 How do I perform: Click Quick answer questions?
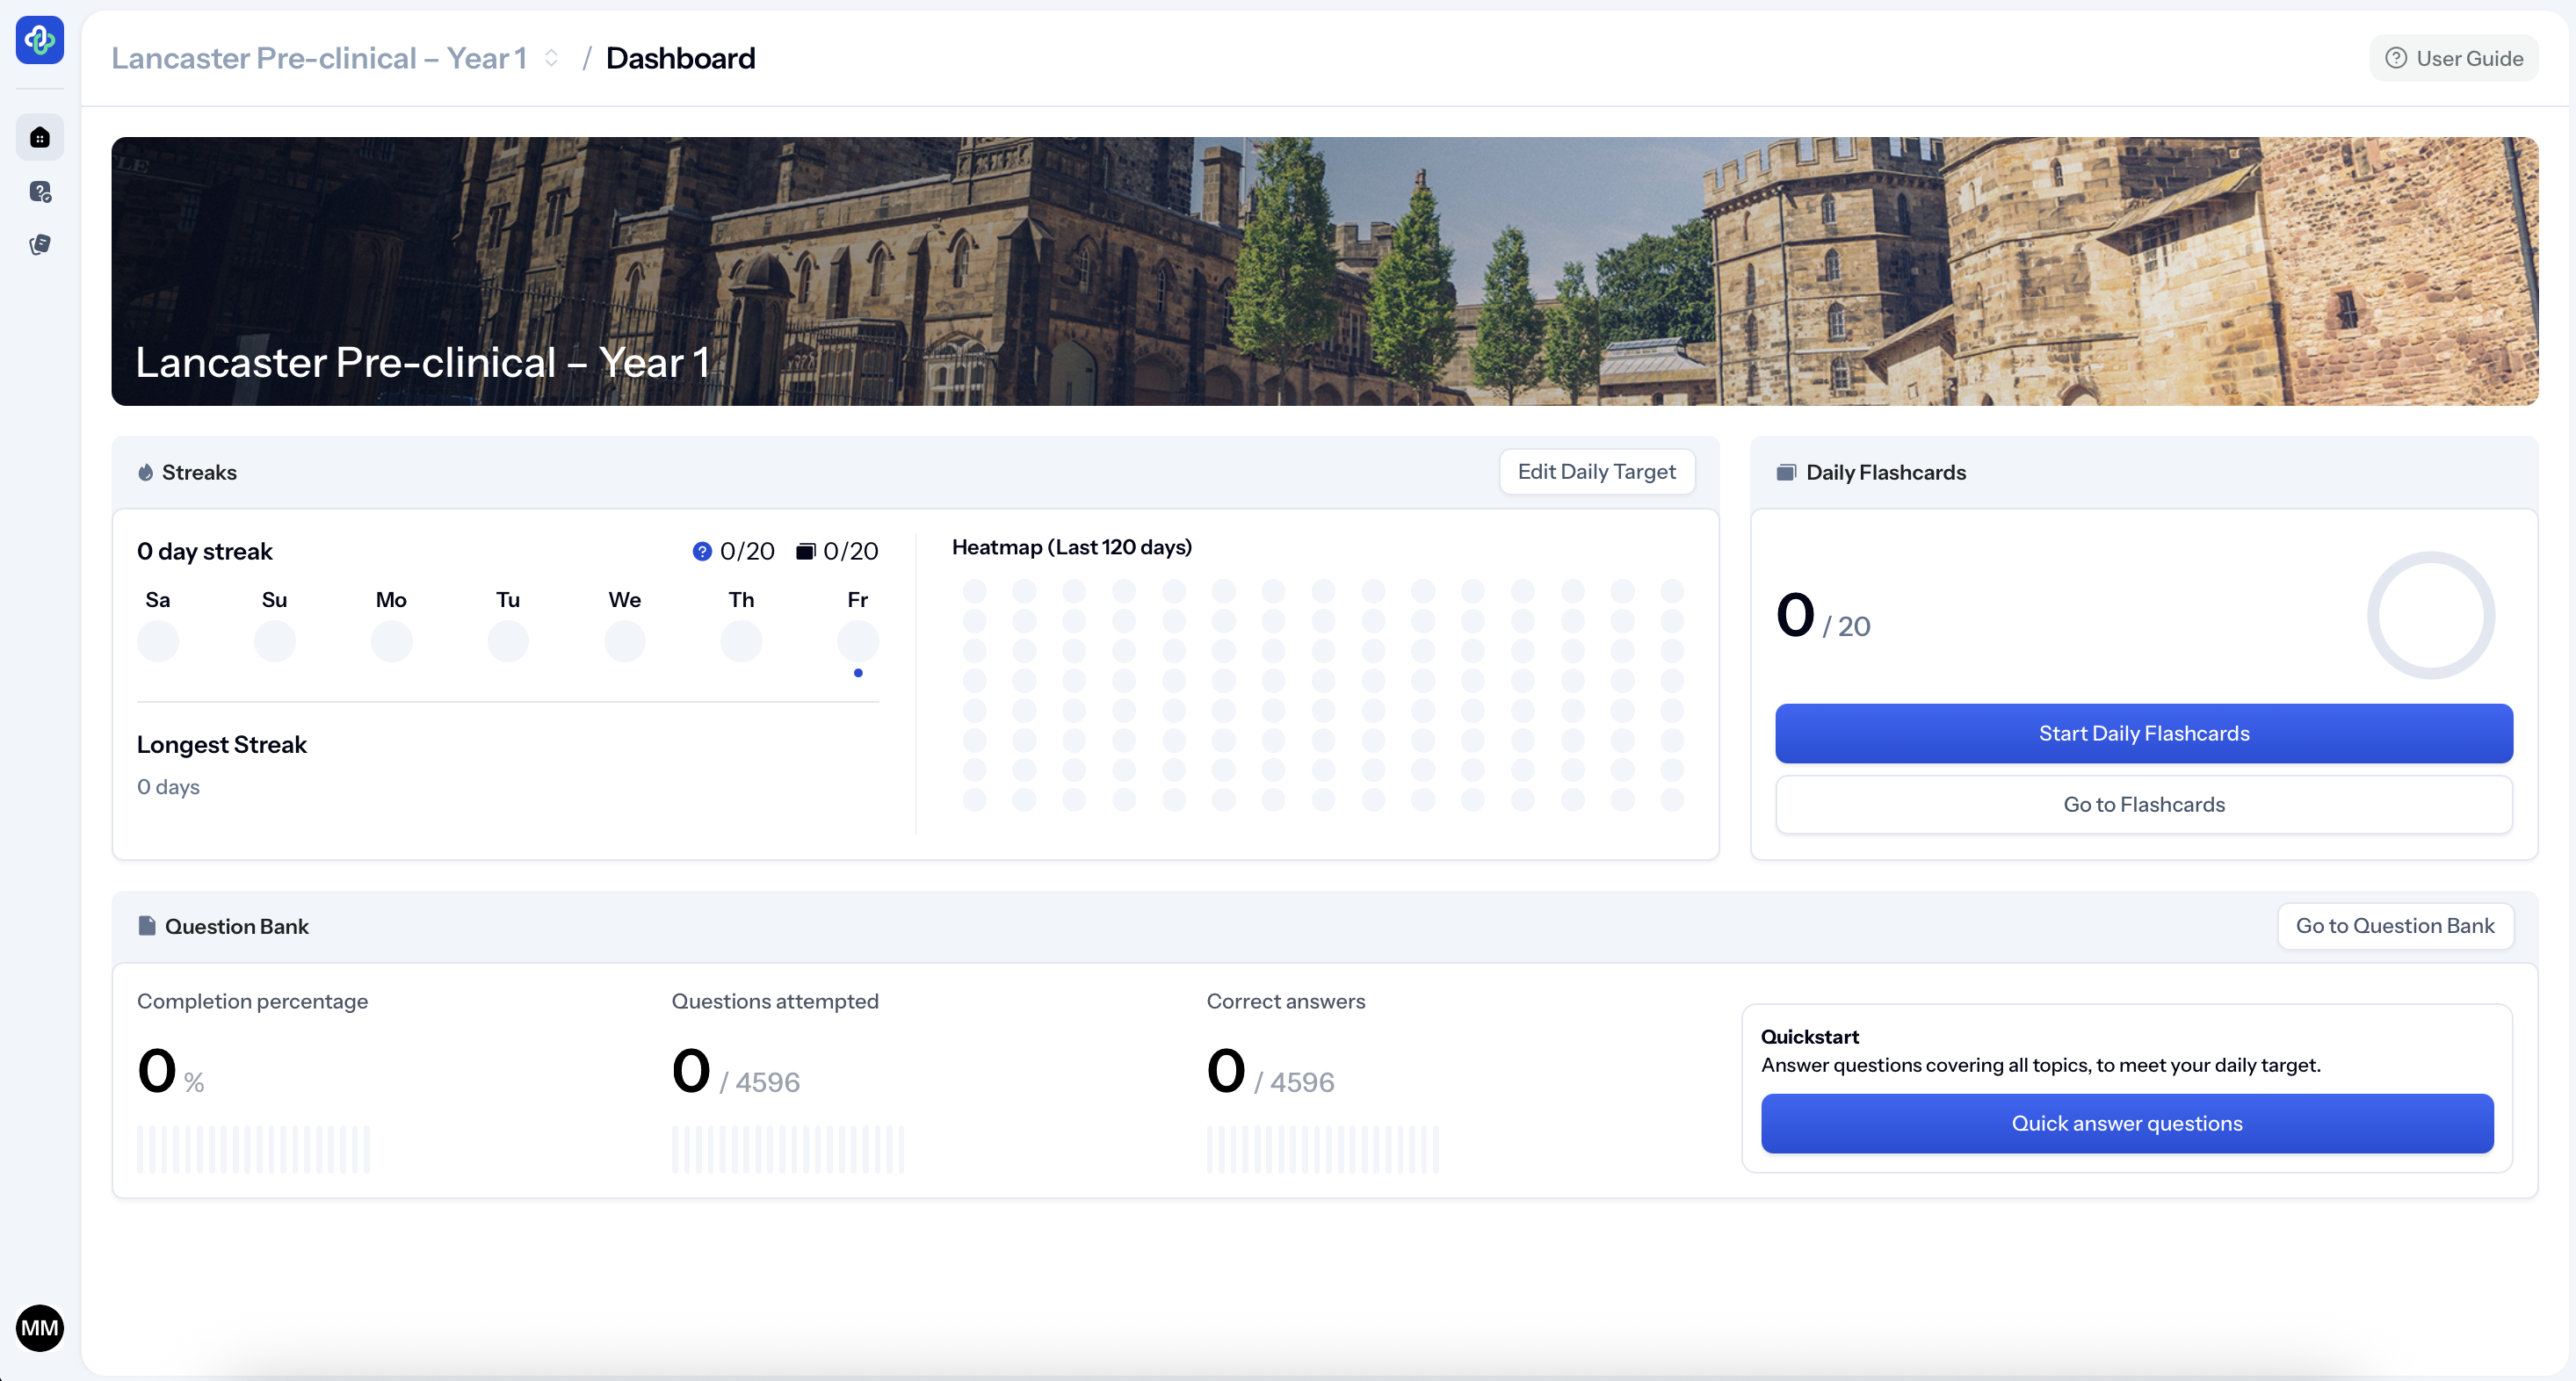2126,1123
